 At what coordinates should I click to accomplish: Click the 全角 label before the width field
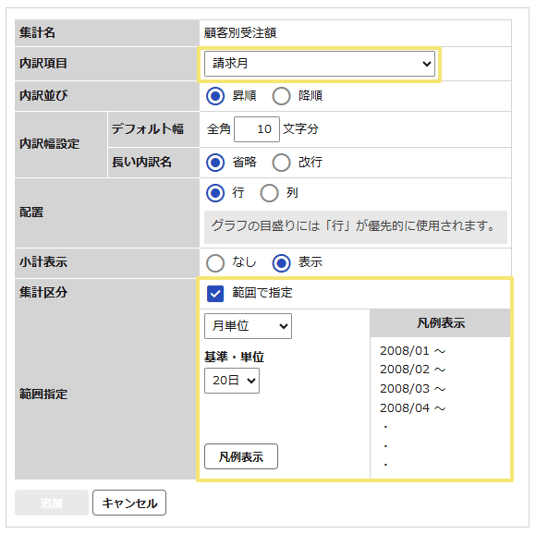219,129
